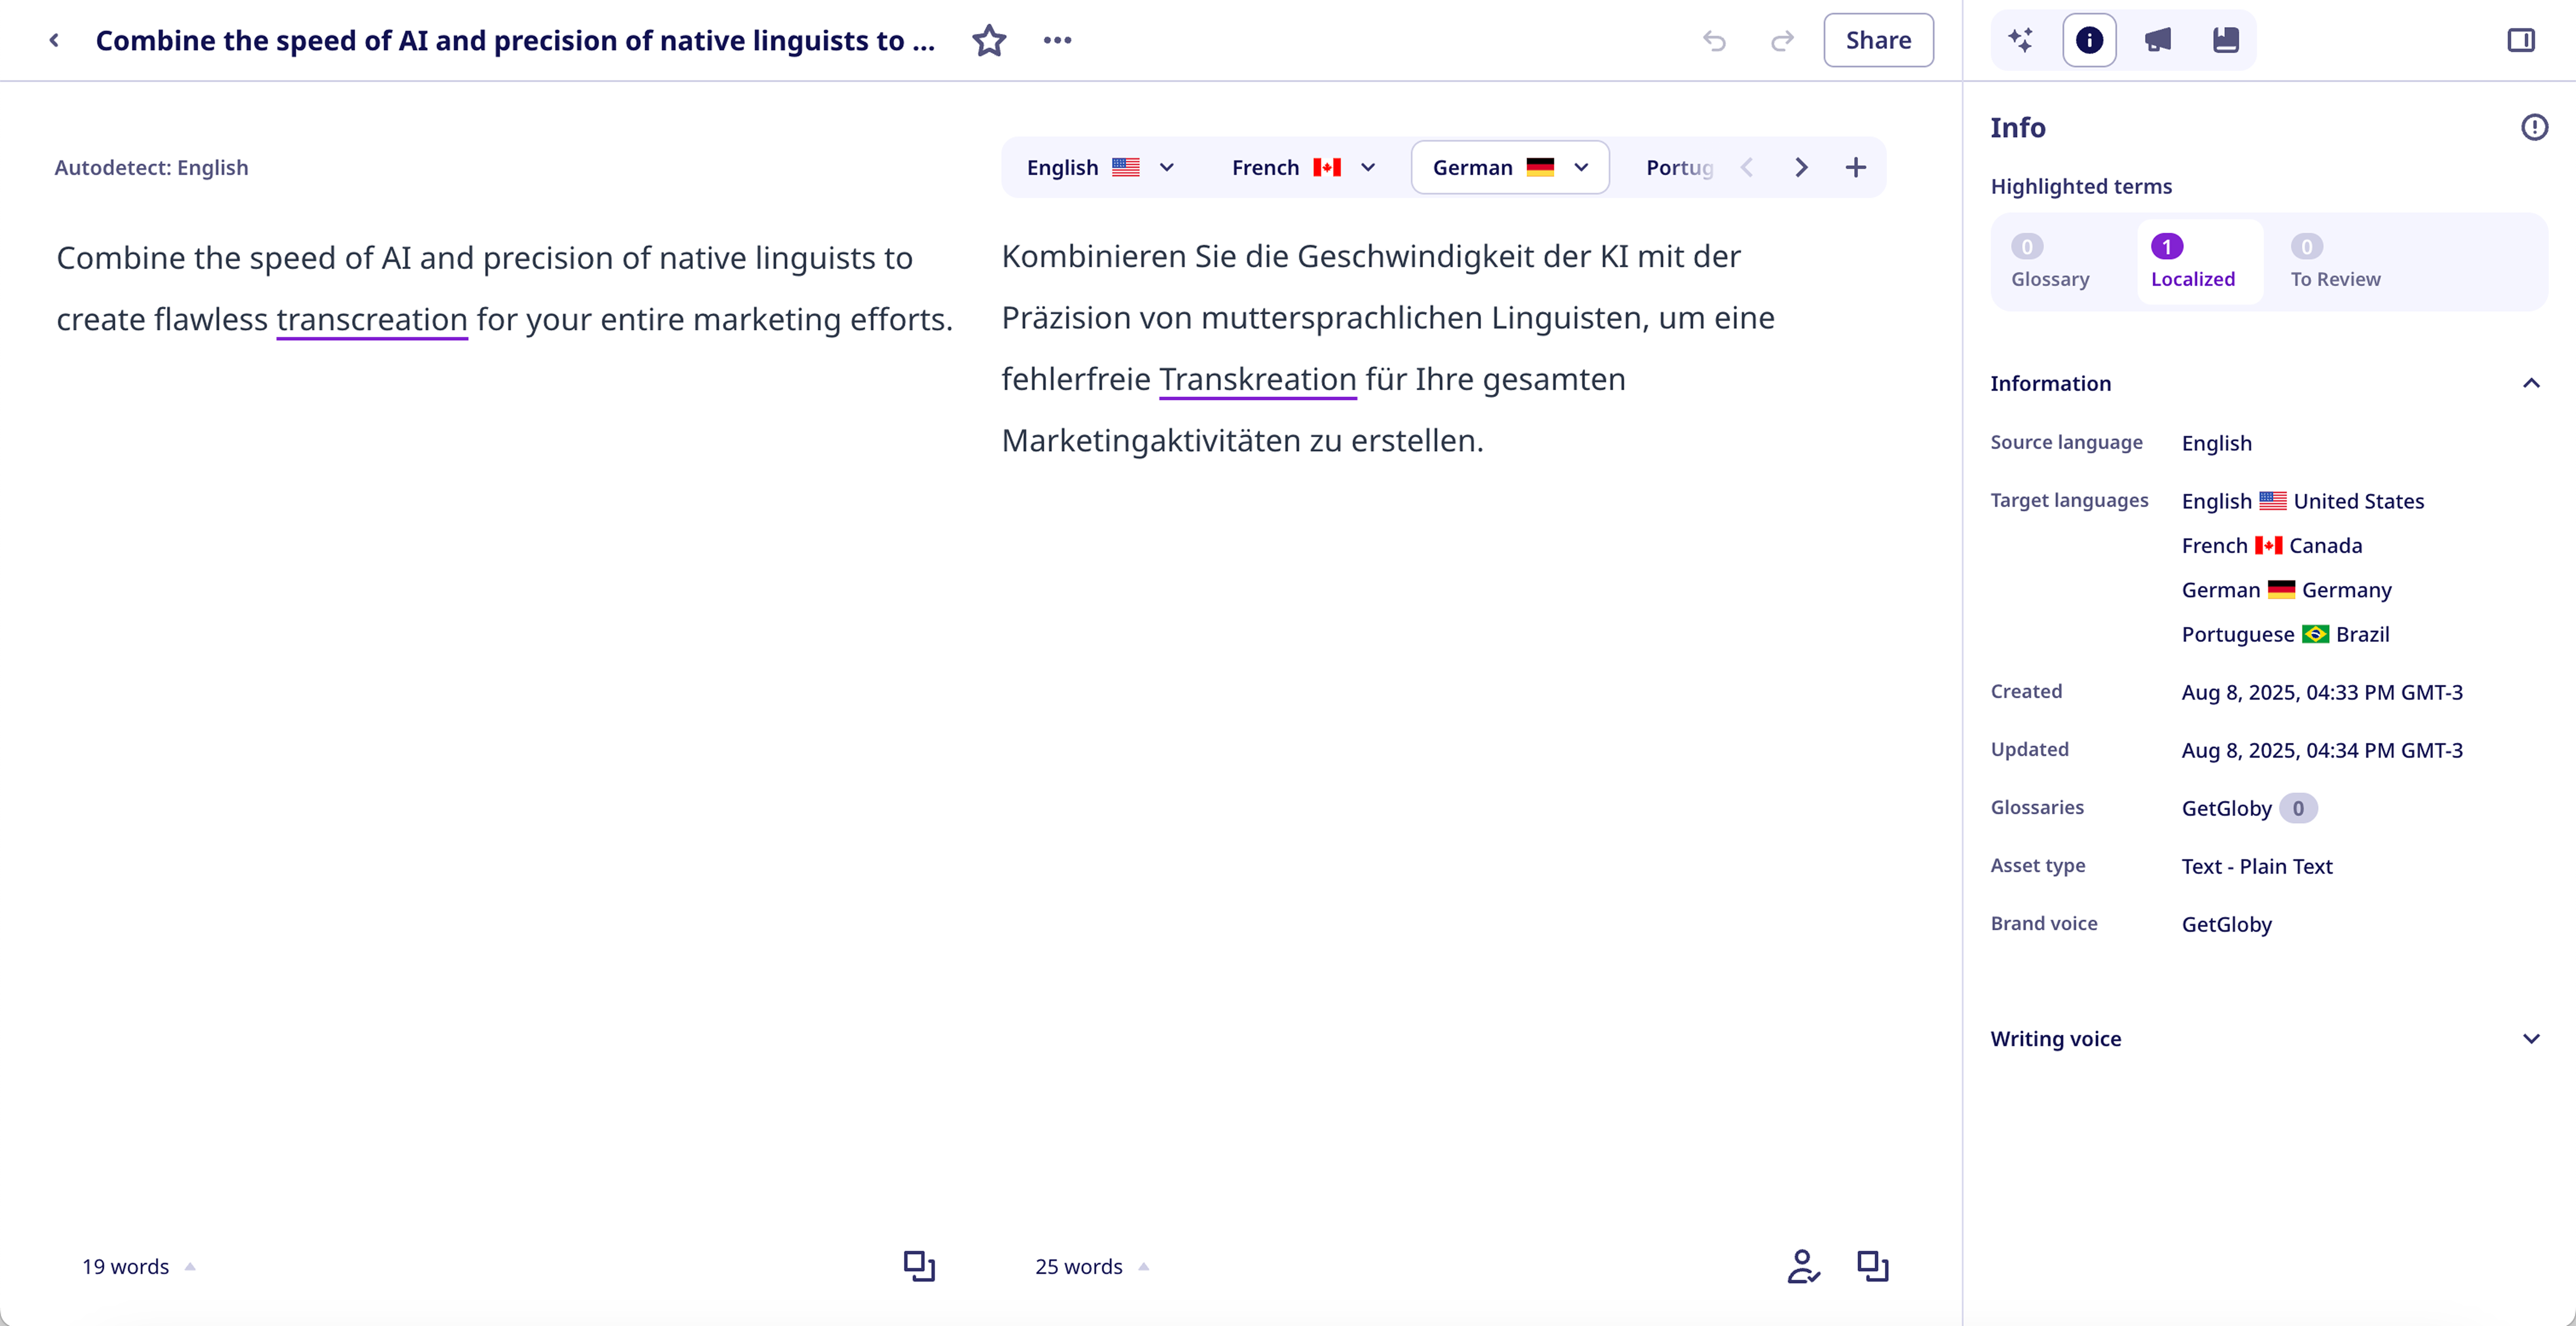
Task: Click the Created date value
Action: point(2322,692)
